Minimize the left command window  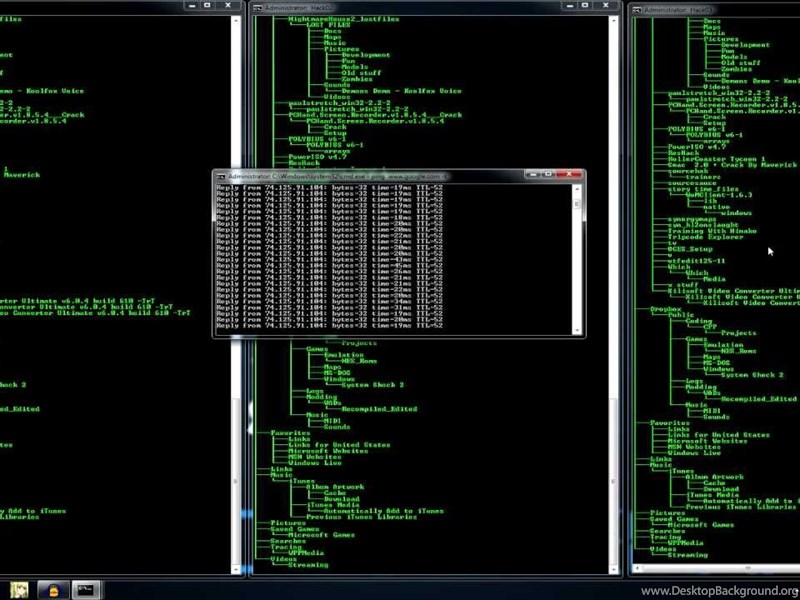192,5
